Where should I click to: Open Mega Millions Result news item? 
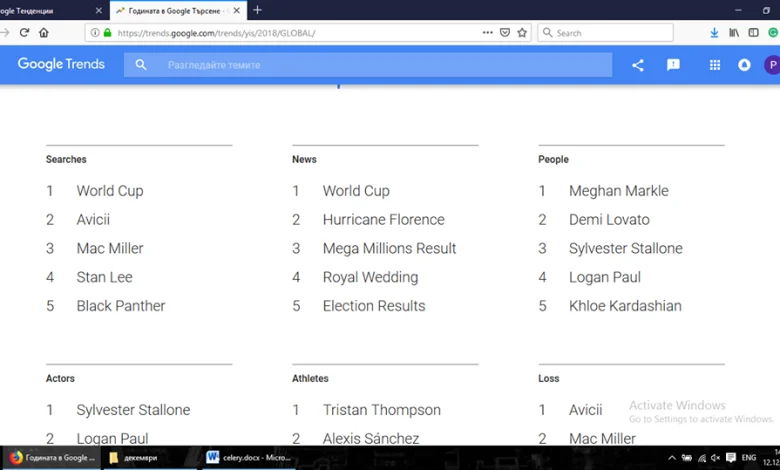coord(390,248)
